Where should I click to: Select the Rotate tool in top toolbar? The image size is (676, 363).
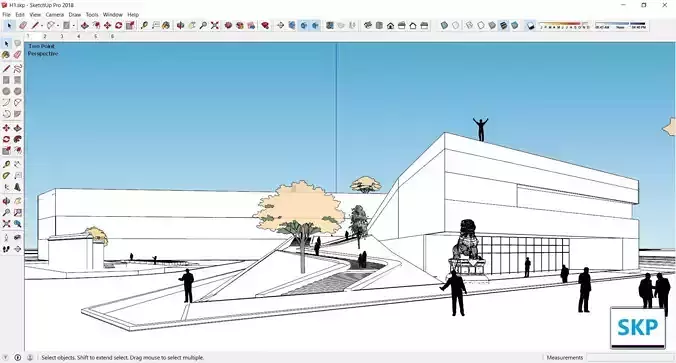point(119,25)
